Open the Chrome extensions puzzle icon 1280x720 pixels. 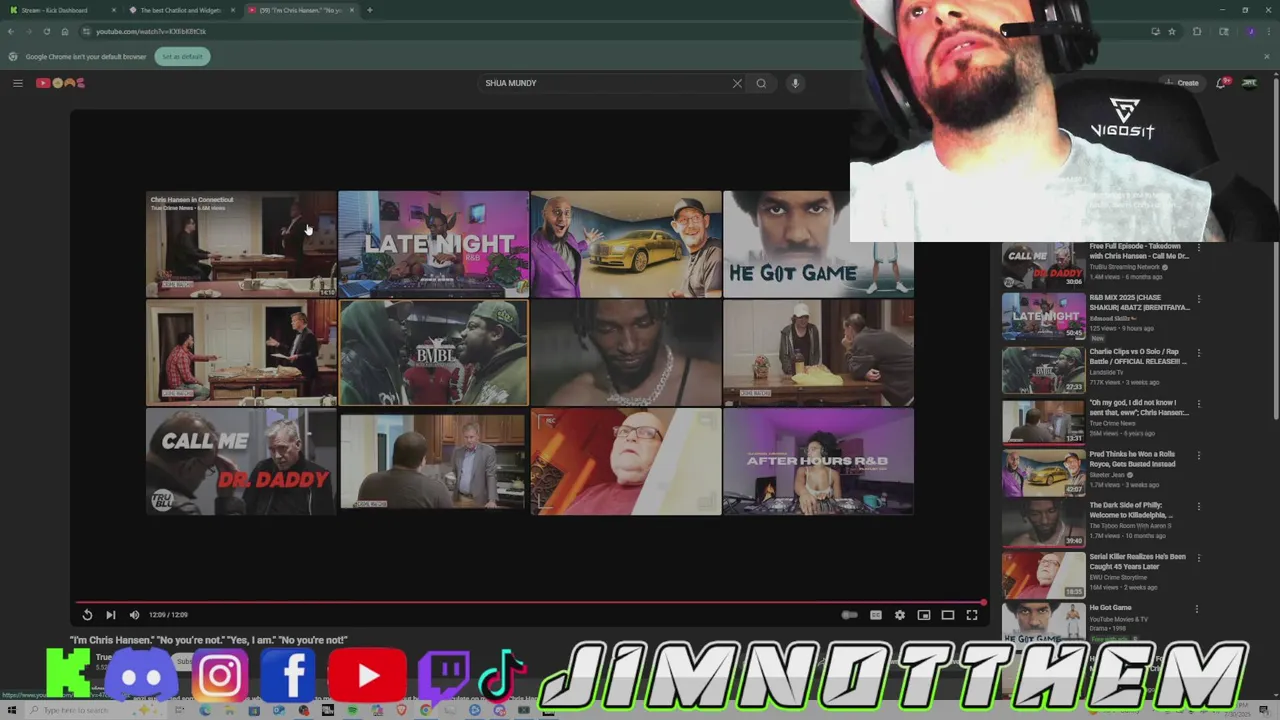coord(1197,31)
